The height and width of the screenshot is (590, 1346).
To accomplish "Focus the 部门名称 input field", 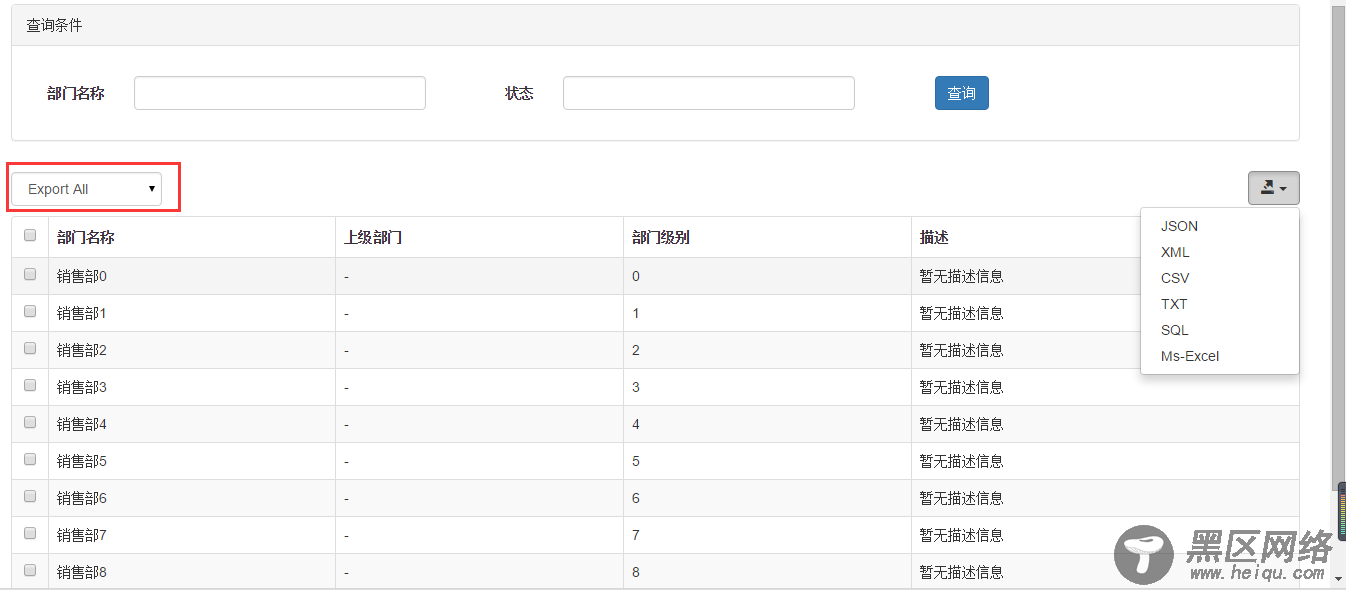I will coord(280,93).
